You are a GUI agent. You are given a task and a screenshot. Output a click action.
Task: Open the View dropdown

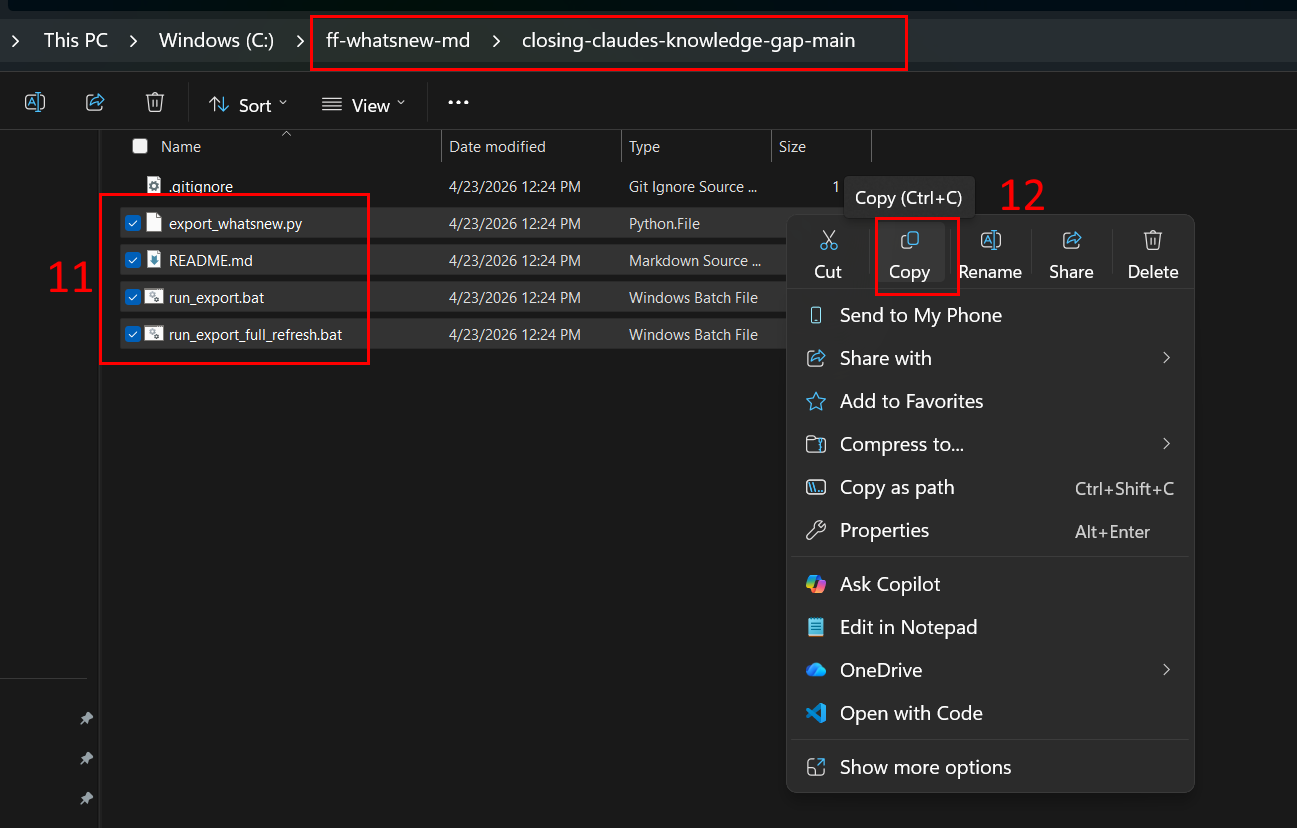[x=363, y=104]
